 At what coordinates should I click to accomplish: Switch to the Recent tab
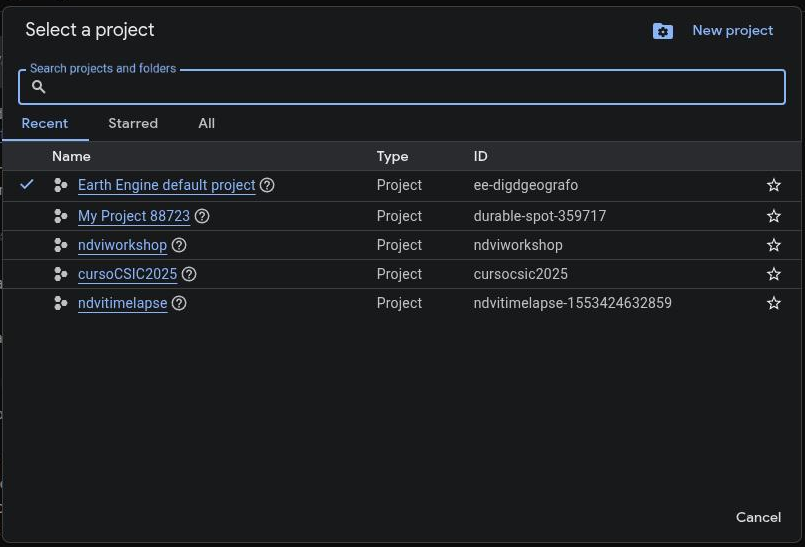point(45,123)
